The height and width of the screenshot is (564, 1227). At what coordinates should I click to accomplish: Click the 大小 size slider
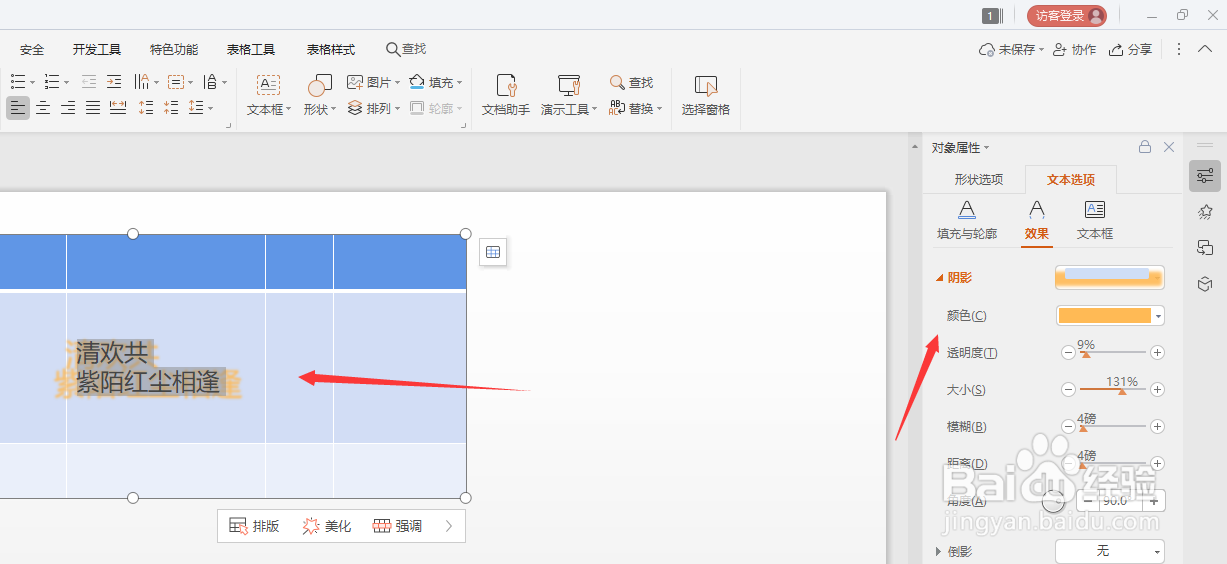point(1112,389)
